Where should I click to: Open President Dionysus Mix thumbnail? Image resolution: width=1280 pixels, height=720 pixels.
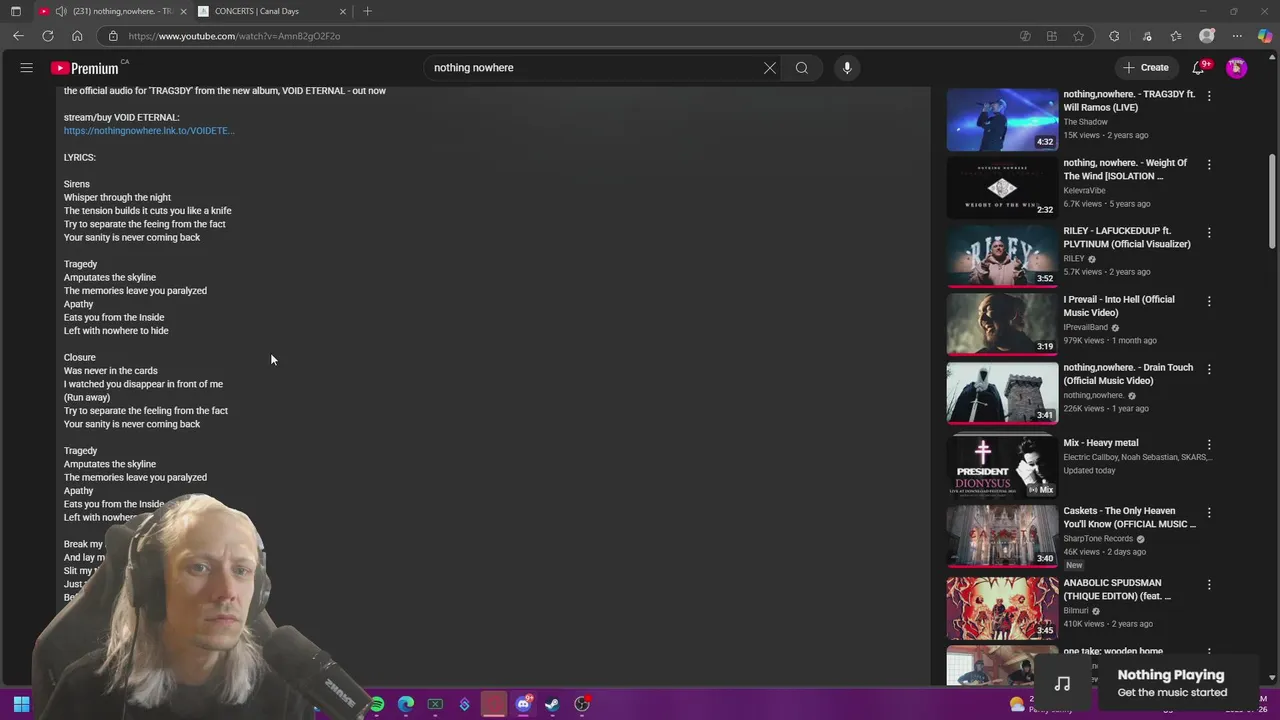tap(1002, 467)
